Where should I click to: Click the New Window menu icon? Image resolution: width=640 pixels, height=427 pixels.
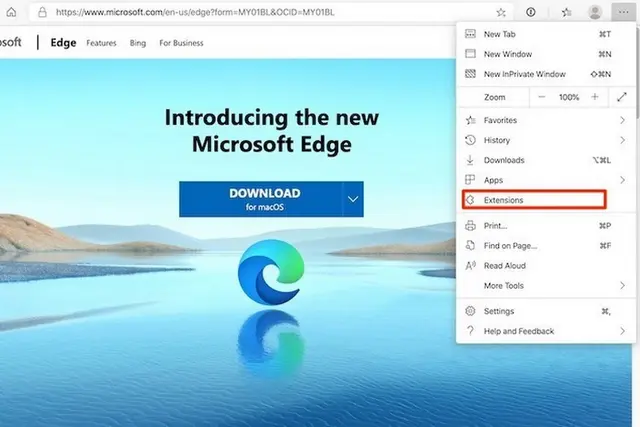pos(470,53)
